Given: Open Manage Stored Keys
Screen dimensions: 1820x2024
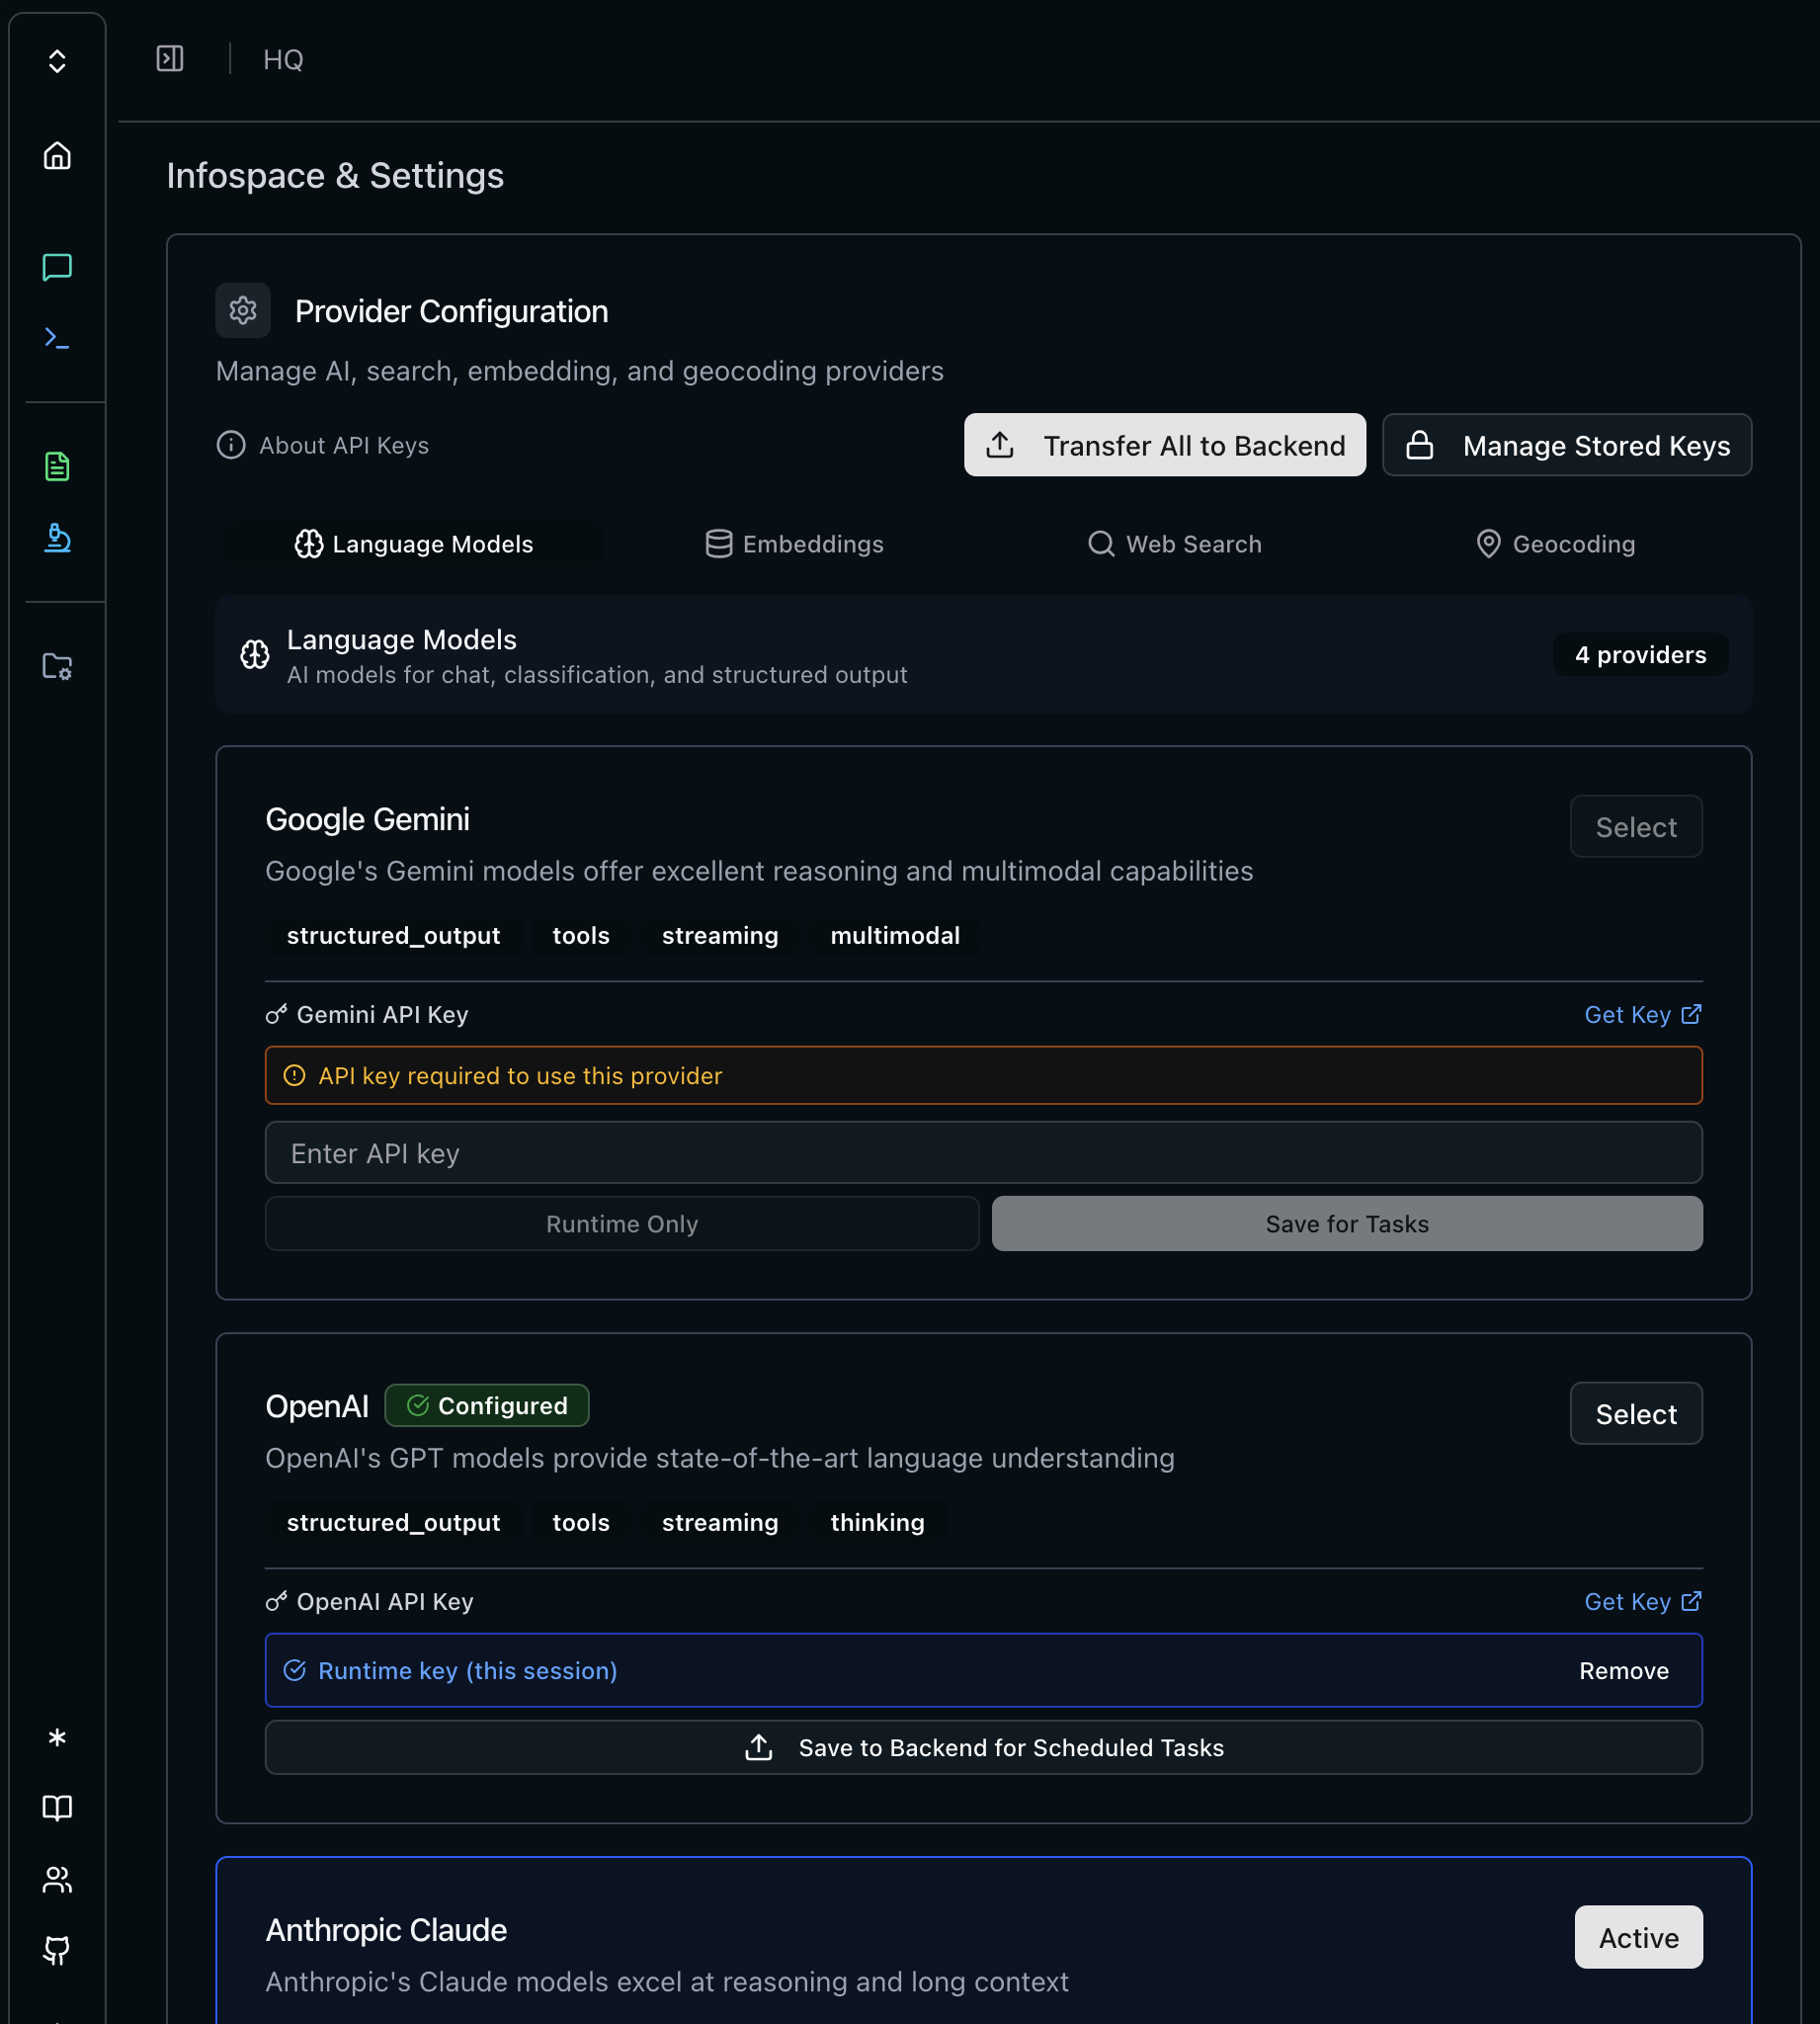Looking at the screenshot, I should click(1566, 445).
